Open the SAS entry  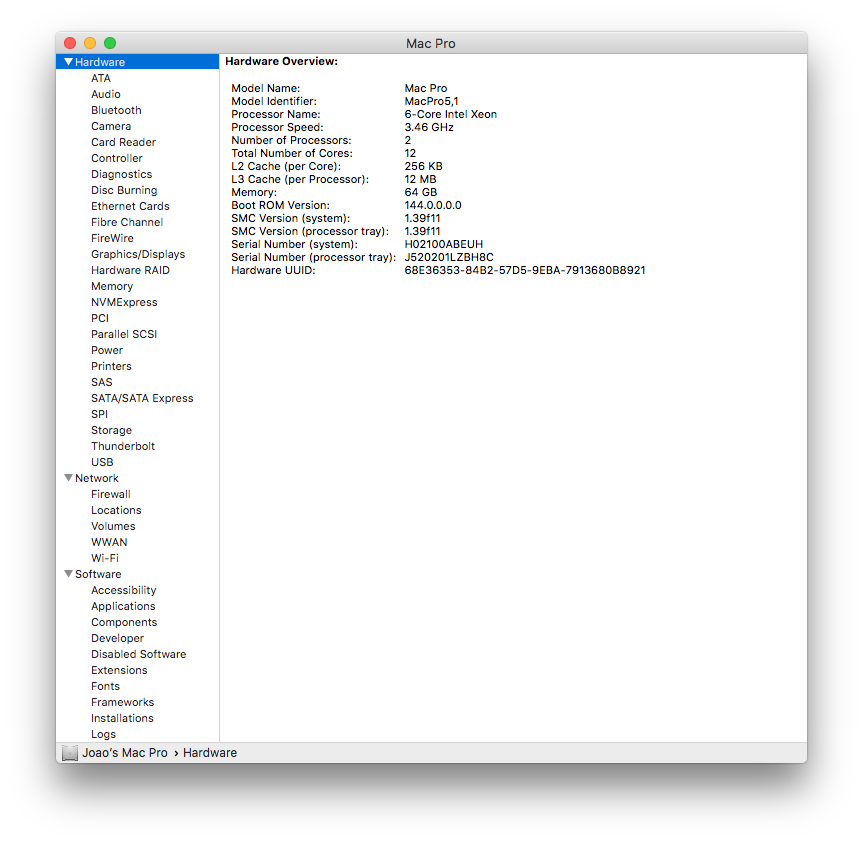101,381
